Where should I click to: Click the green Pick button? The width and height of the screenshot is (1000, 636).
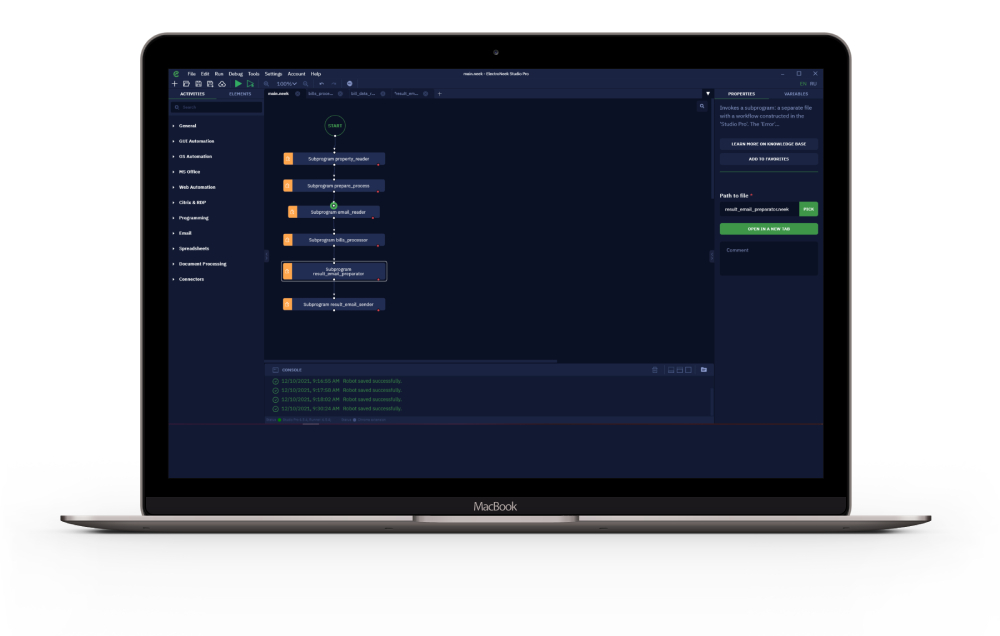809,209
